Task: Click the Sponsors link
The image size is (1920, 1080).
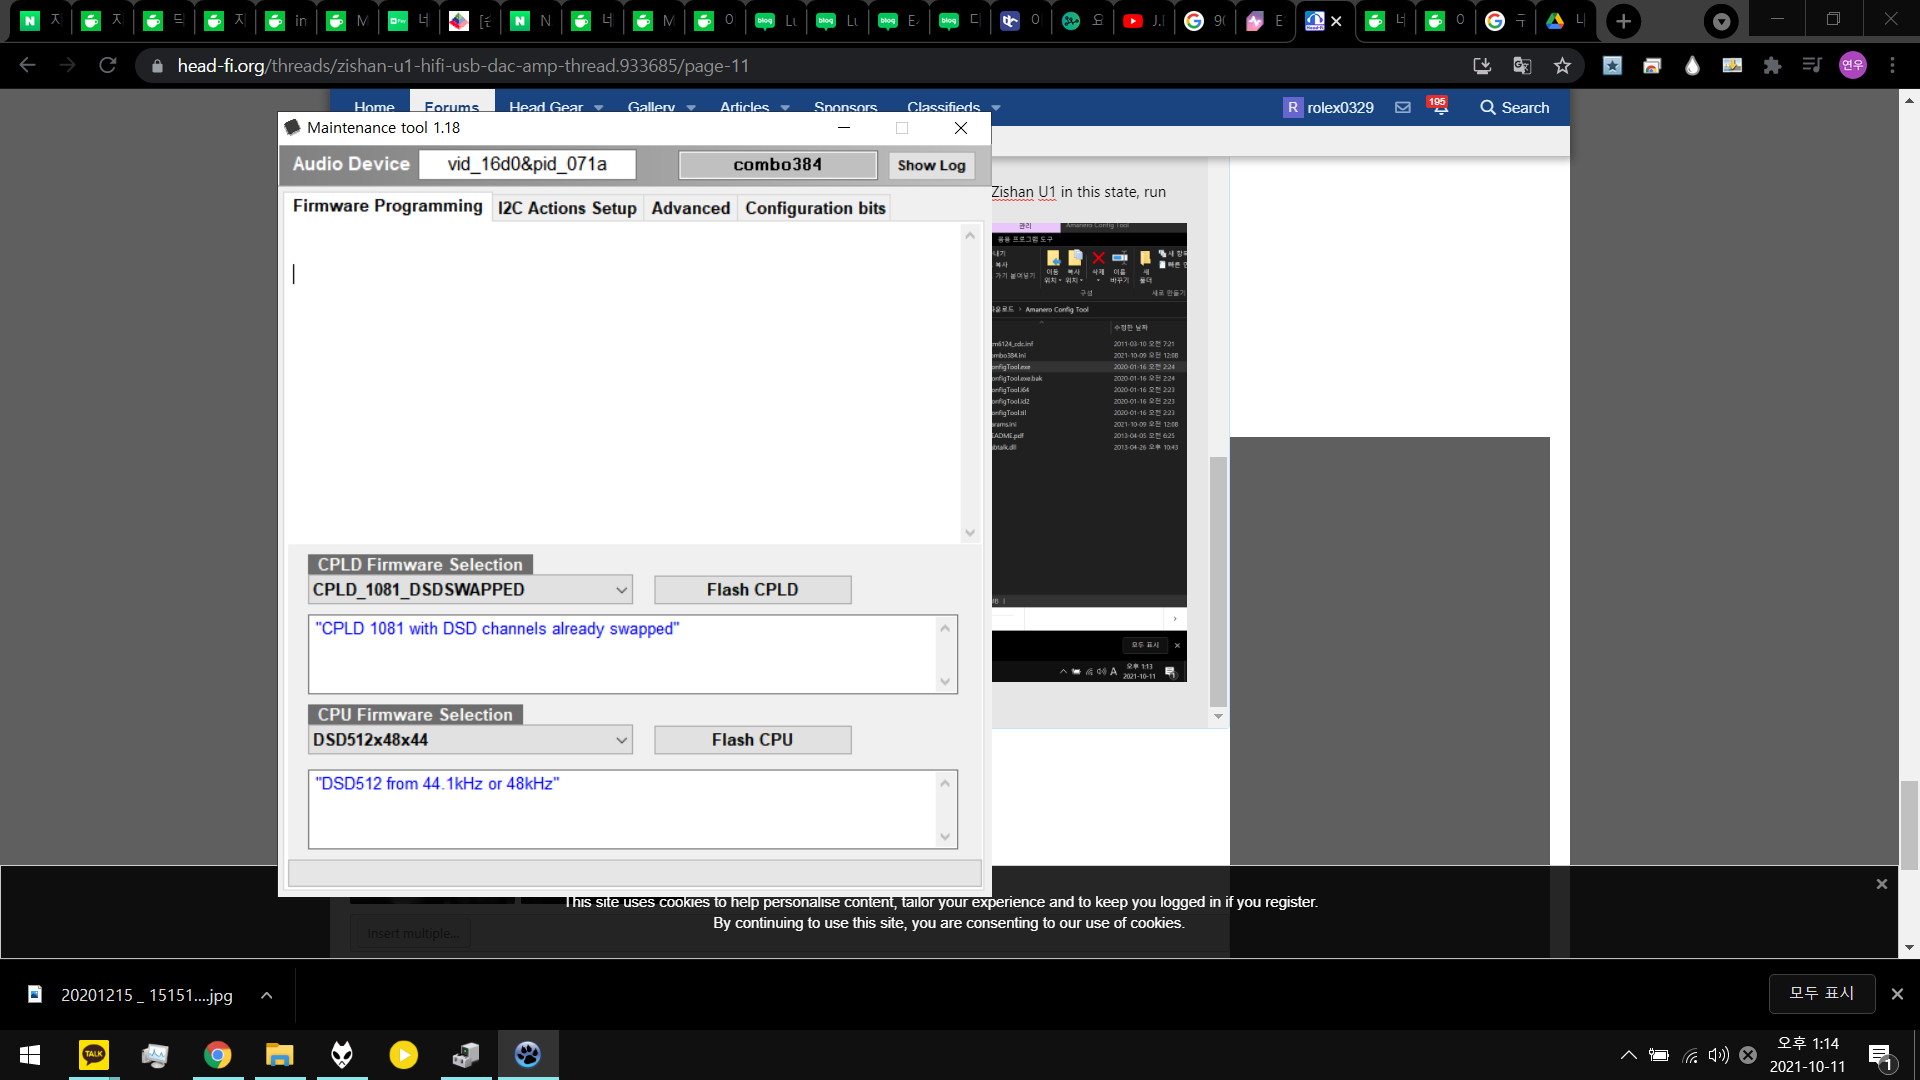Action: coord(845,107)
